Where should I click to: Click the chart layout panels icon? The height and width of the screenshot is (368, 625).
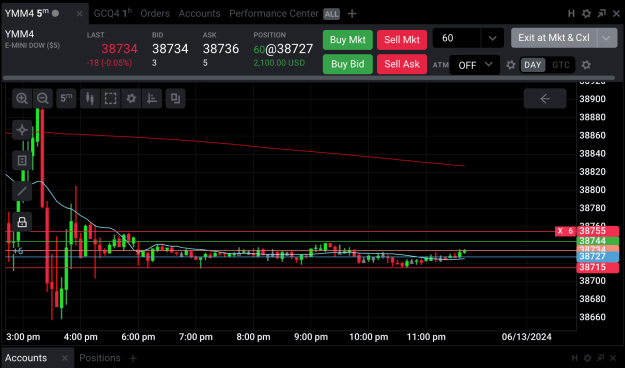175,98
